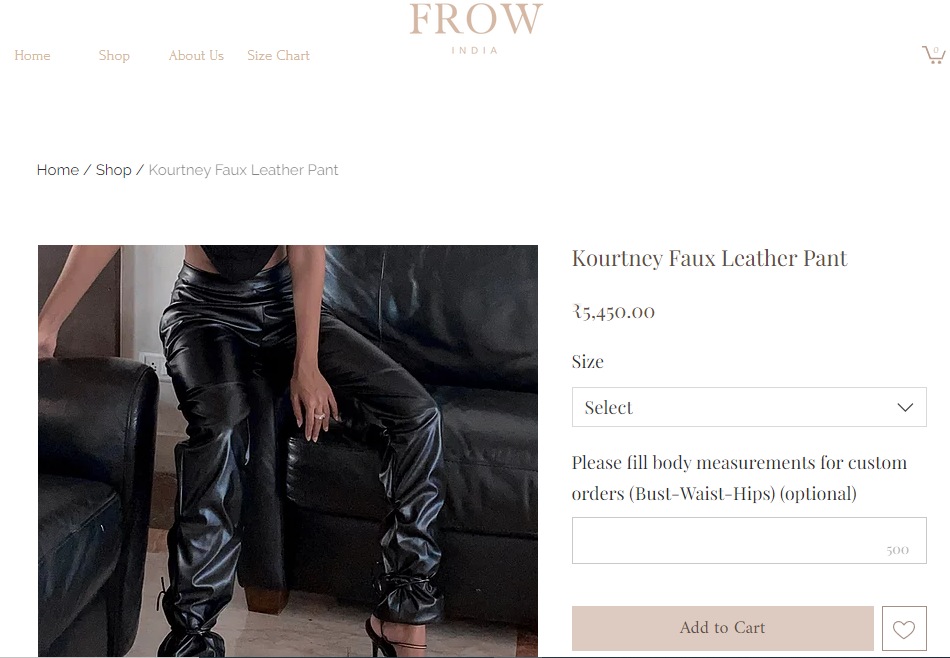Click the 500 character counter in measurements field
This screenshot has width=950, height=658.
pyautogui.click(x=897, y=550)
